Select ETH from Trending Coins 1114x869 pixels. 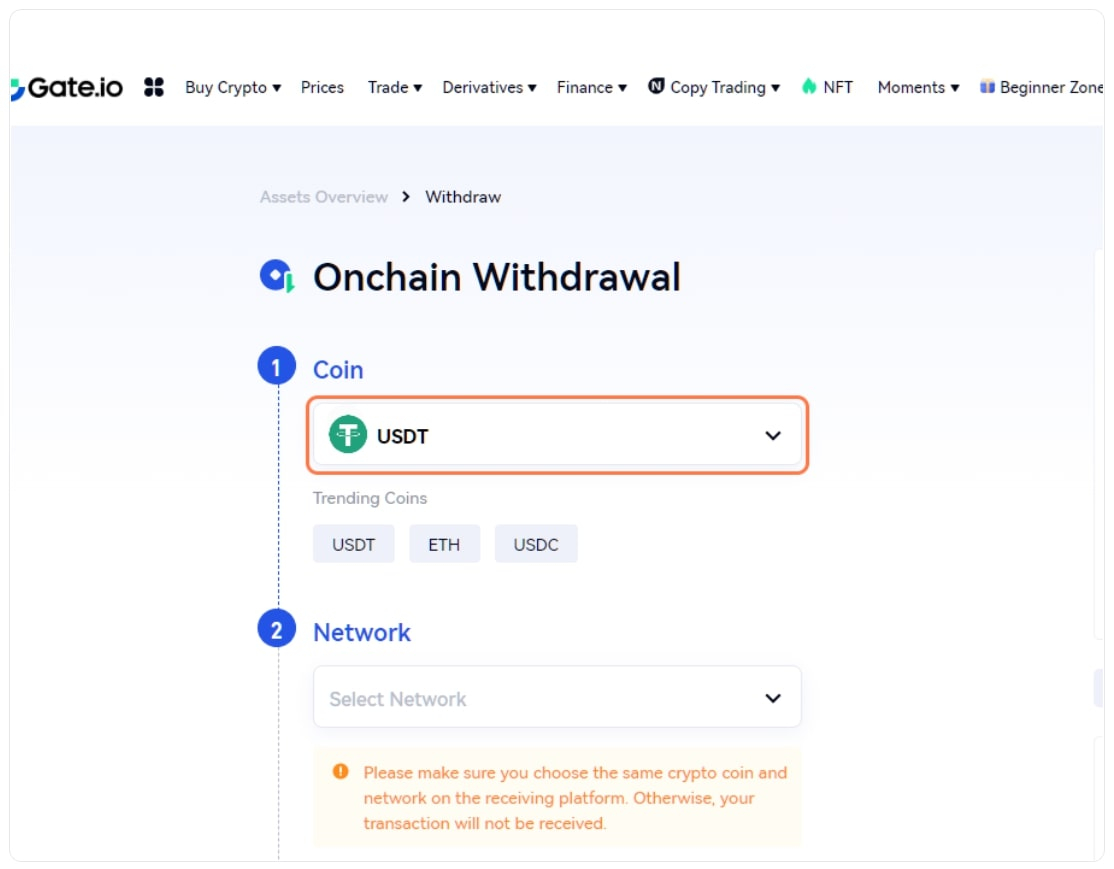444,543
